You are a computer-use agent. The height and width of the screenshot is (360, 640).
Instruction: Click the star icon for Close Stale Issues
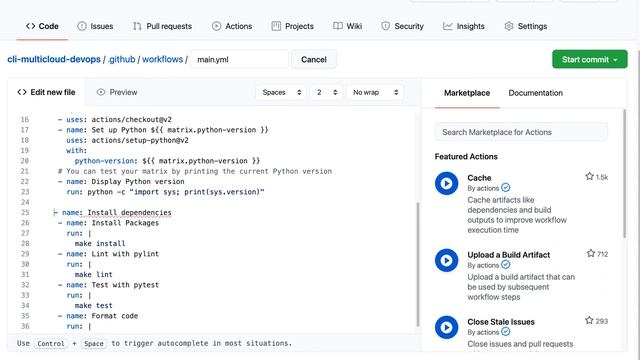[x=589, y=320]
